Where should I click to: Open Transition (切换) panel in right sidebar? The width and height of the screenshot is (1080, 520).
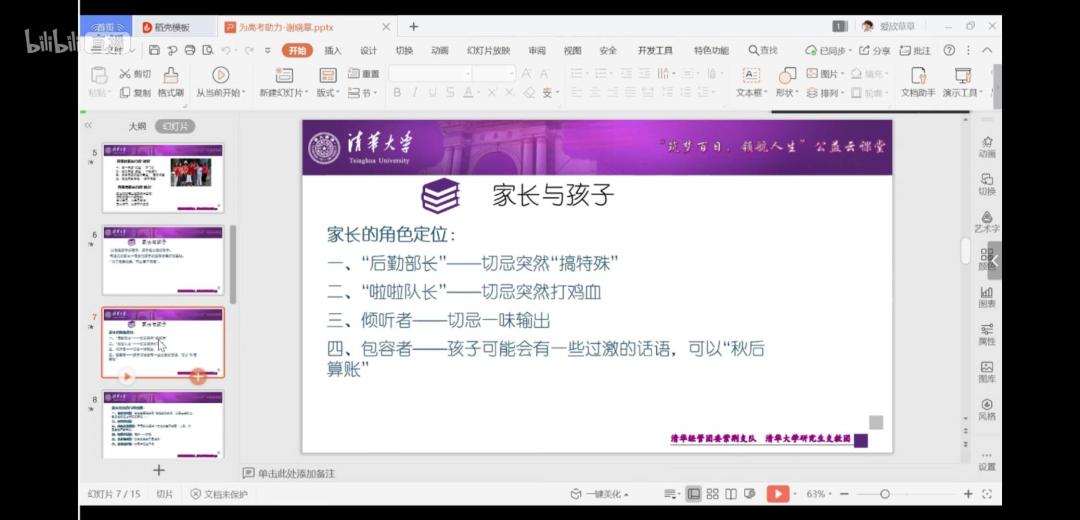tap(987, 184)
